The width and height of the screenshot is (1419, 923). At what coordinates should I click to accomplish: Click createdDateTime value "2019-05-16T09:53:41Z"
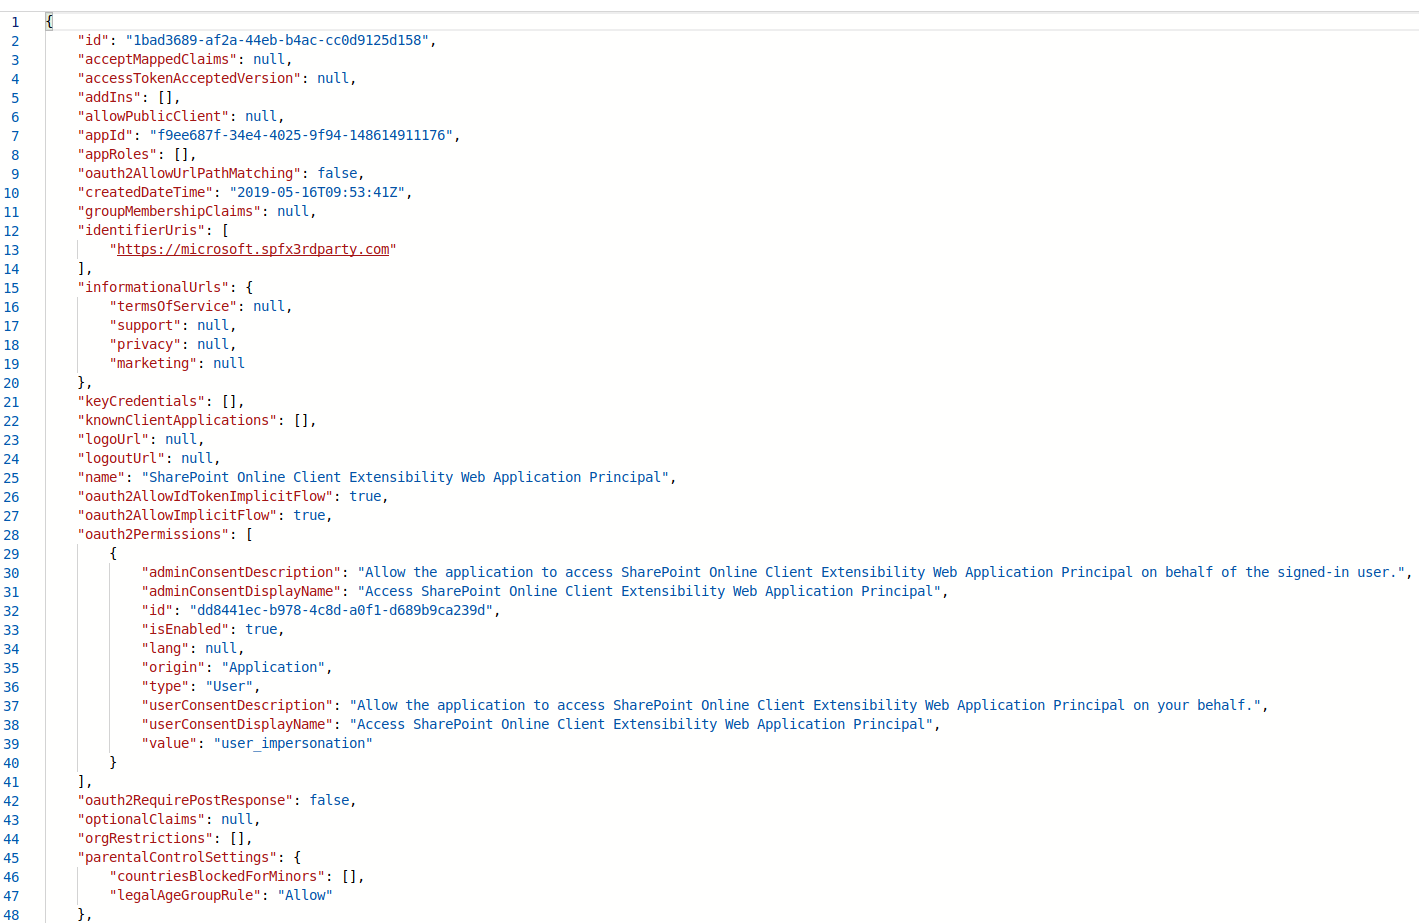coord(317,192)
